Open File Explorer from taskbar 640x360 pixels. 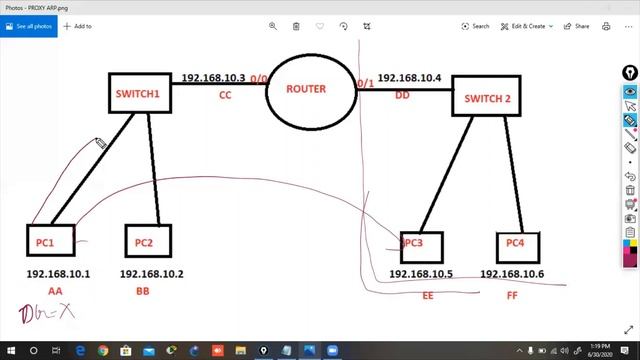240,351
